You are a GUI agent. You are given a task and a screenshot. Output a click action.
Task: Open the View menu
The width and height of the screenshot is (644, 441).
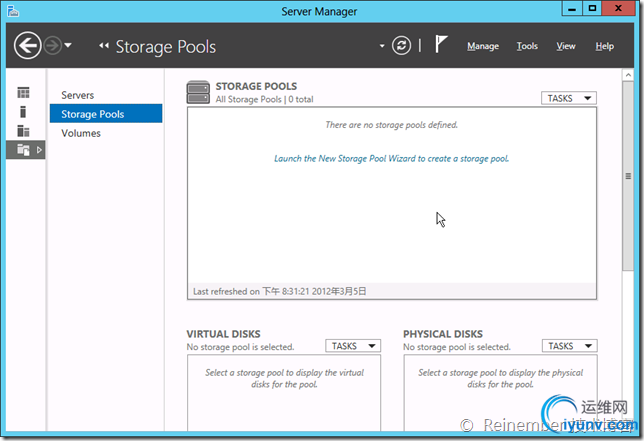[566, 46]
